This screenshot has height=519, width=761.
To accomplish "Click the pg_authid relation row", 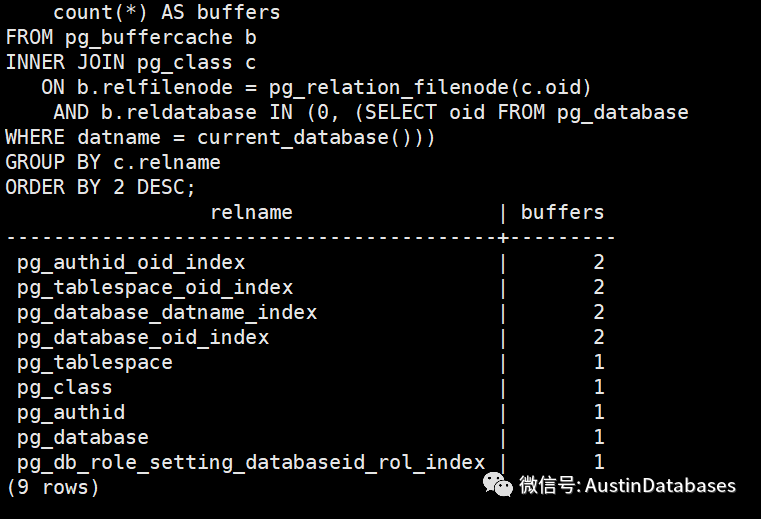I will [71, 412].
